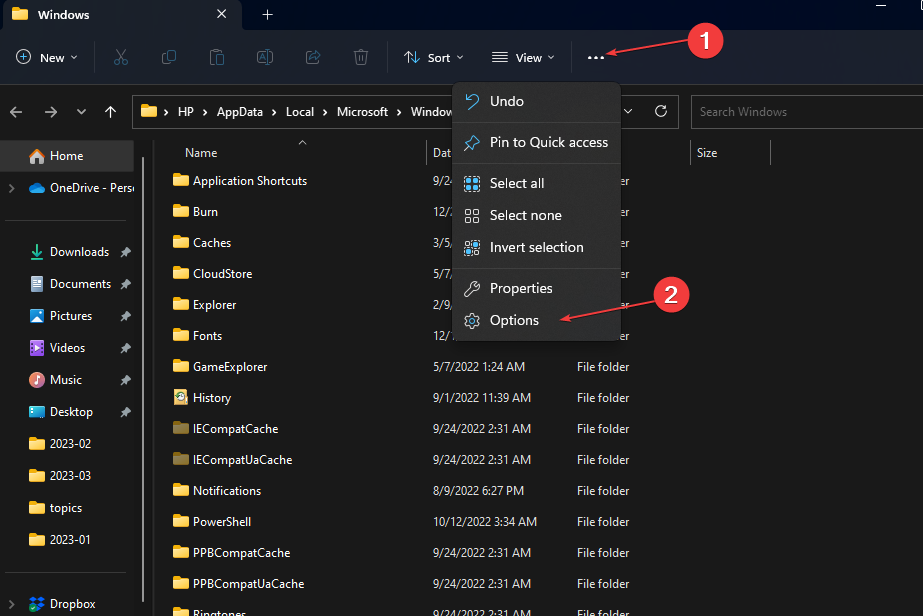Choose Properties from the menu
Image resolution: width=923 pixels, height=616 pixels.
click(536, 289)
